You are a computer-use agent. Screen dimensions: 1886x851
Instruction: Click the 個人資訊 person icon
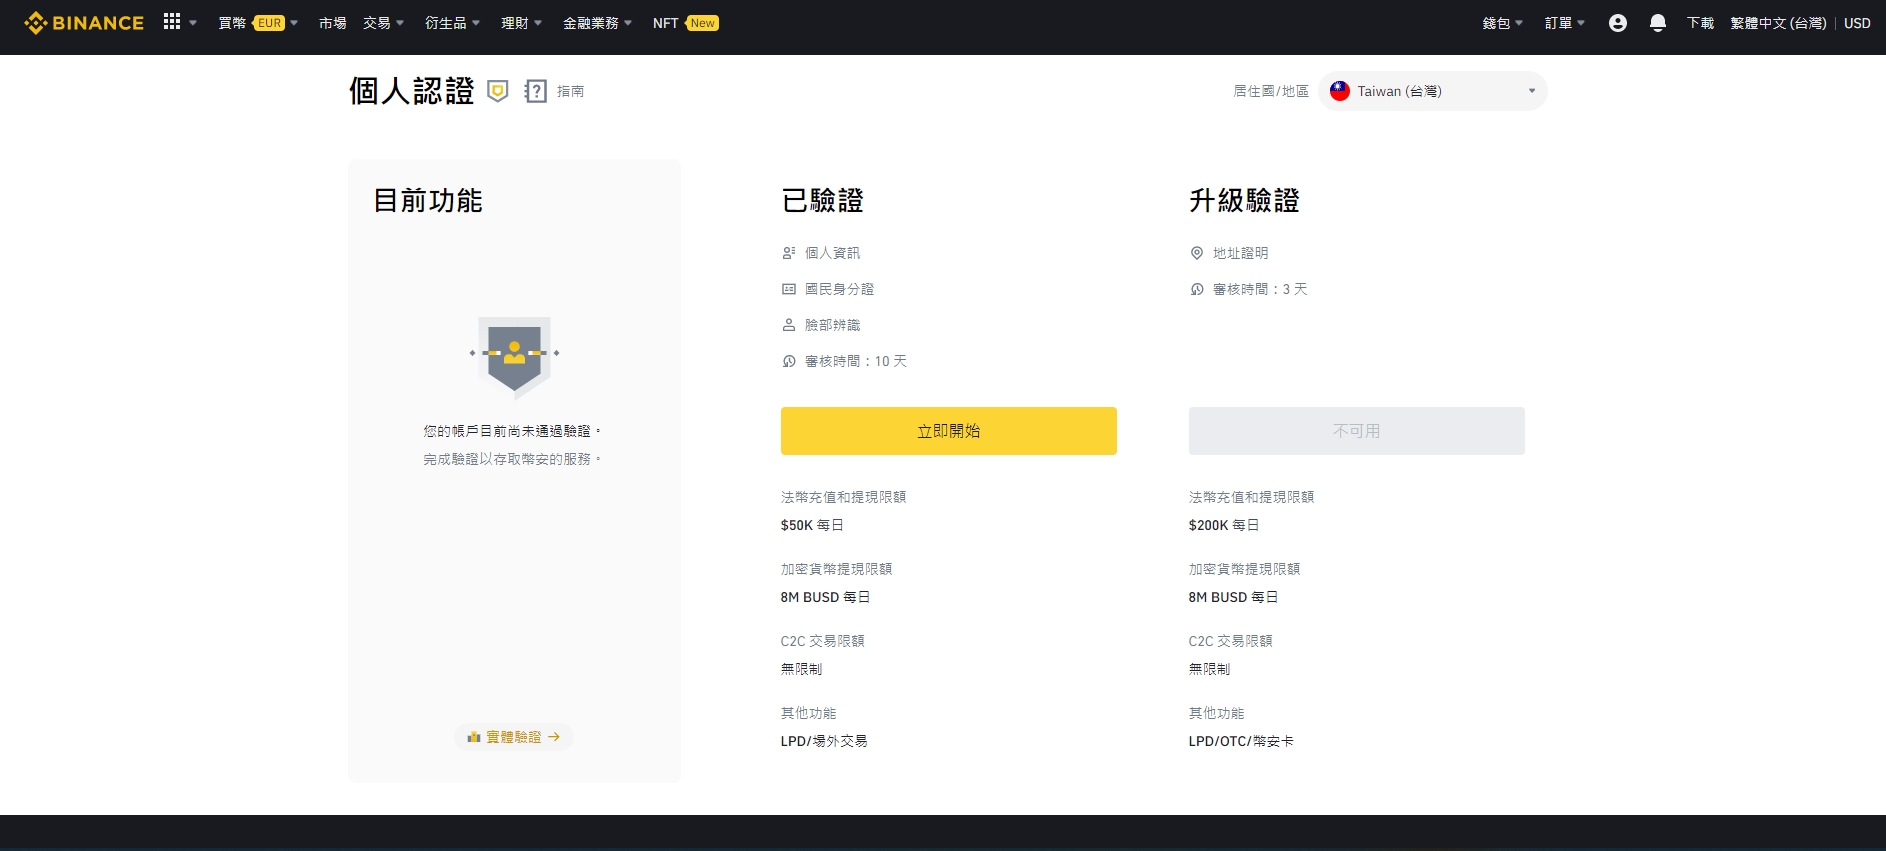click(x=789, y=253)
